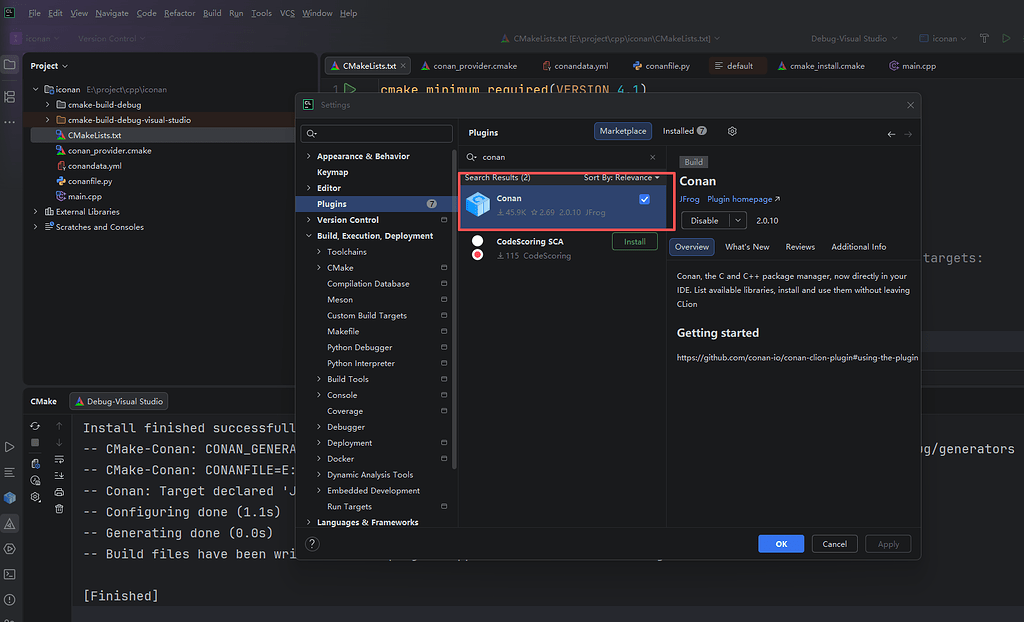Click the run gutter icon on line 1
Image resolution: width=1024 pixels, height=622 pixels.
(x=351, y=88)
